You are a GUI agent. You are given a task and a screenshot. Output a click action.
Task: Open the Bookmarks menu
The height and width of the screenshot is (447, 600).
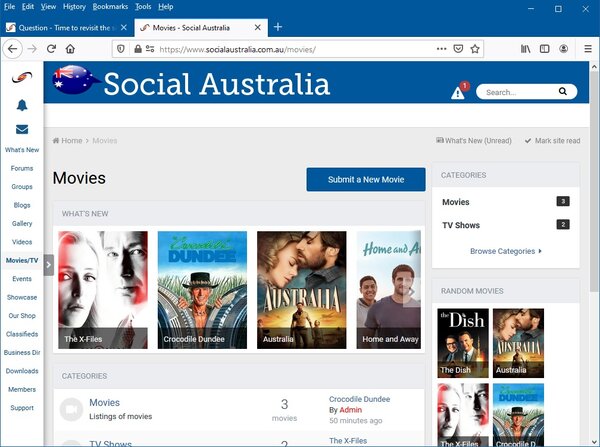click(x=112, y=6)
